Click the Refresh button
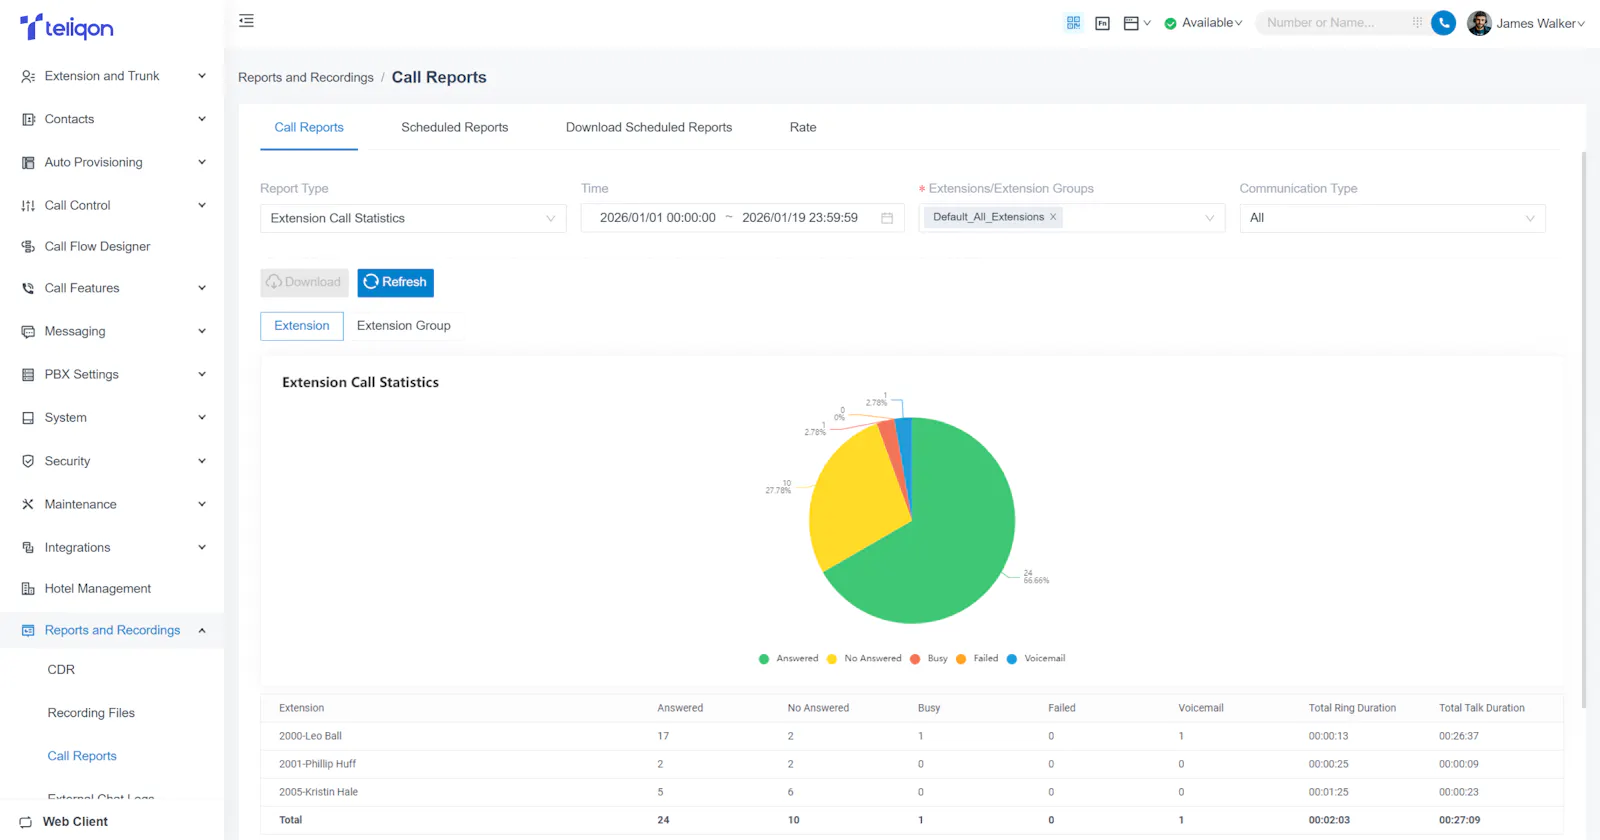1600x840 pixels. (396, 282)
